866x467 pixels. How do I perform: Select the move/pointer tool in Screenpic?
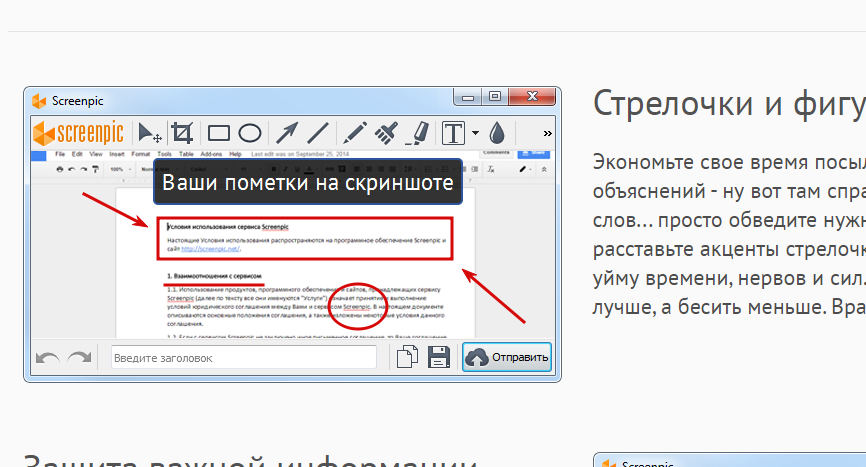pyautogui.click(x=149, y=133)
